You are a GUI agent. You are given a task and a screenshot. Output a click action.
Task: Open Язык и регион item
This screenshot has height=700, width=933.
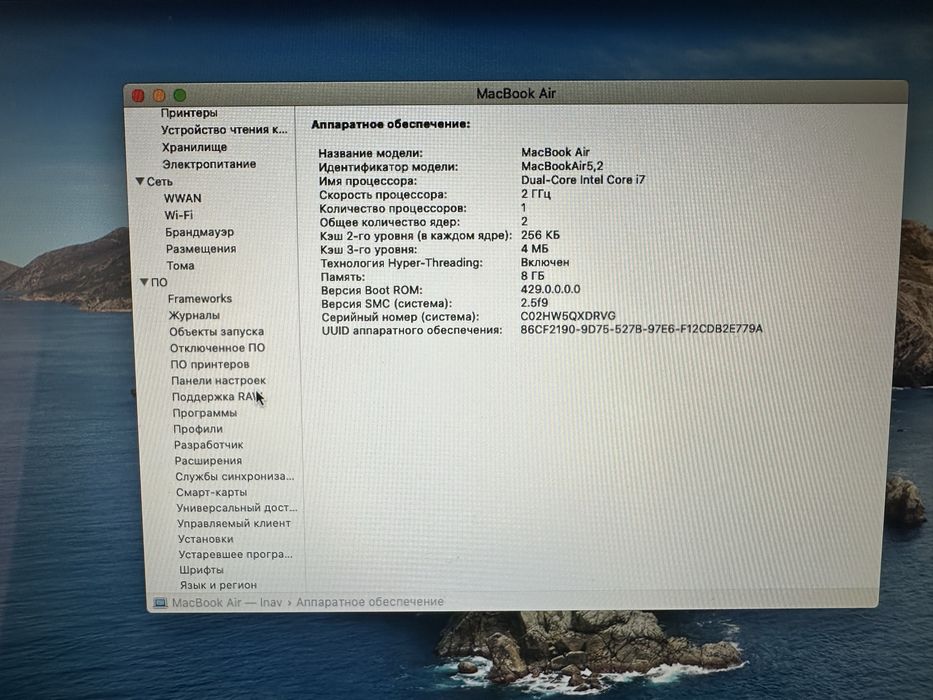(x=218, y=585)
